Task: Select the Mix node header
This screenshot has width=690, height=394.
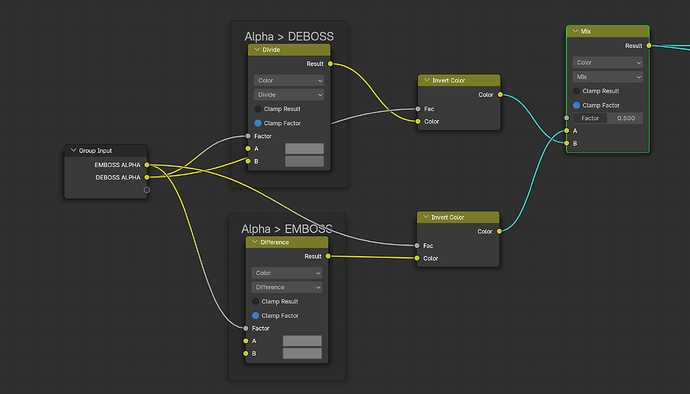Action: 608,31
